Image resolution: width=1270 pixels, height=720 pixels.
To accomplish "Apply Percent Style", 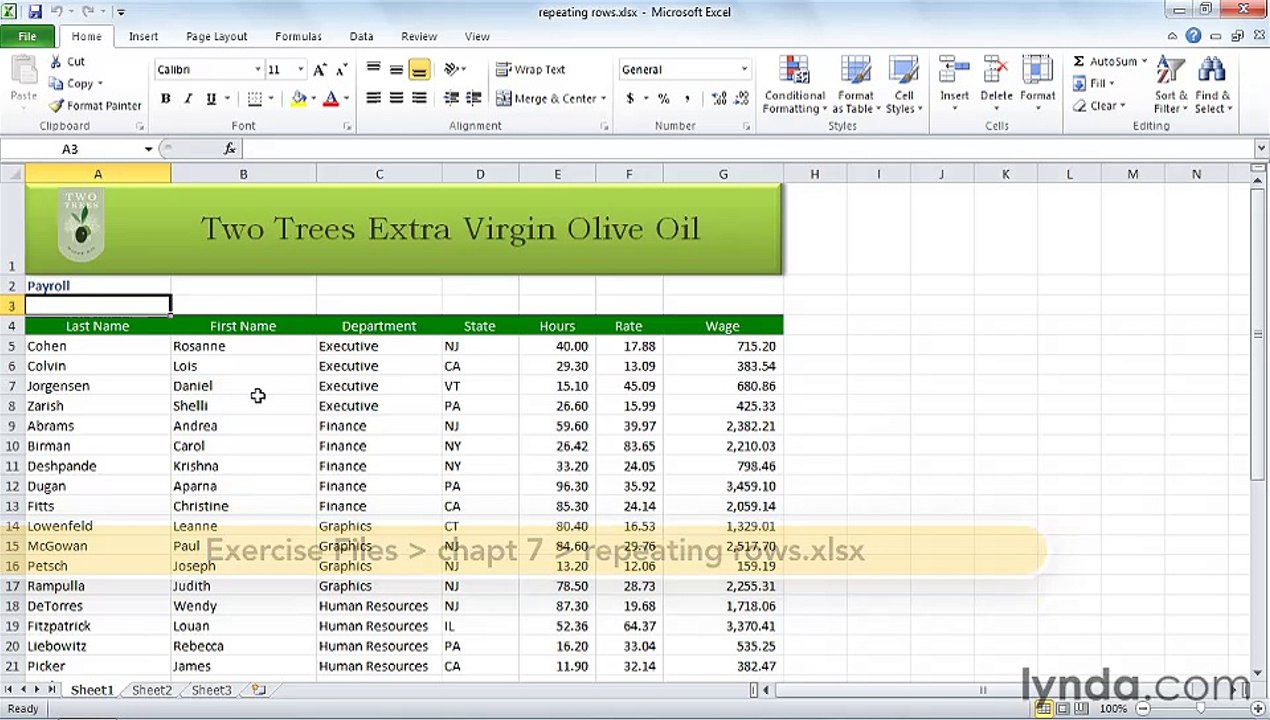I will coord(663,99).
